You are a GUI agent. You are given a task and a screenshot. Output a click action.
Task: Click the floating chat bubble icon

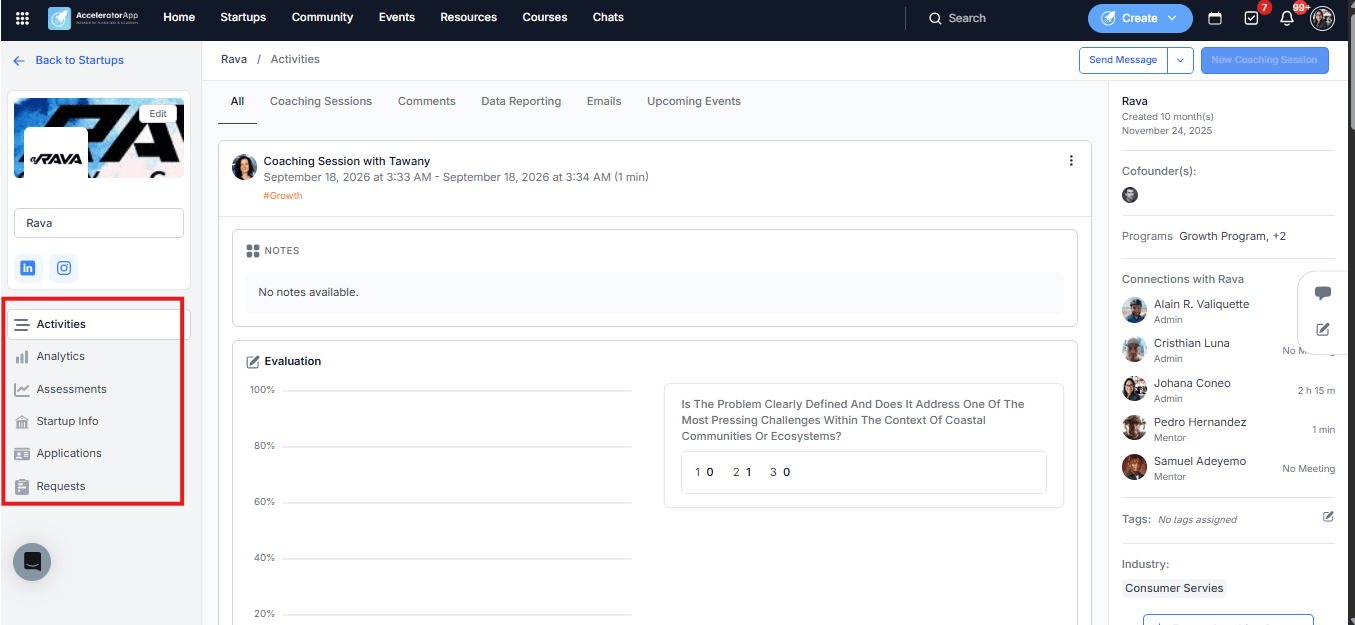pos(1323,293)
